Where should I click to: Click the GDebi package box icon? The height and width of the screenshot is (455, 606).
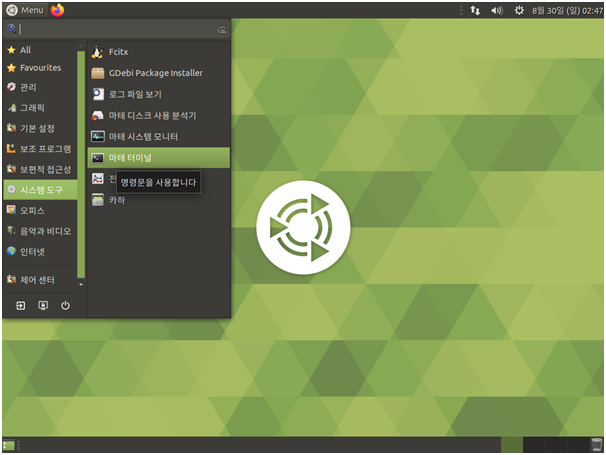97,73
